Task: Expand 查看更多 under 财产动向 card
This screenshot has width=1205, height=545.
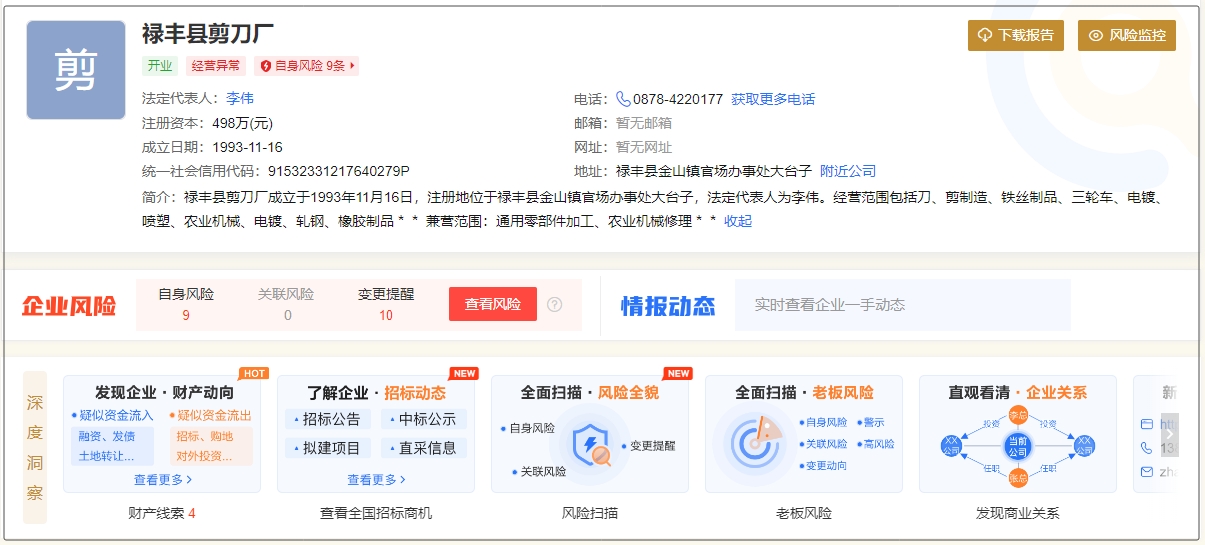Action: (x=162, y=480)
